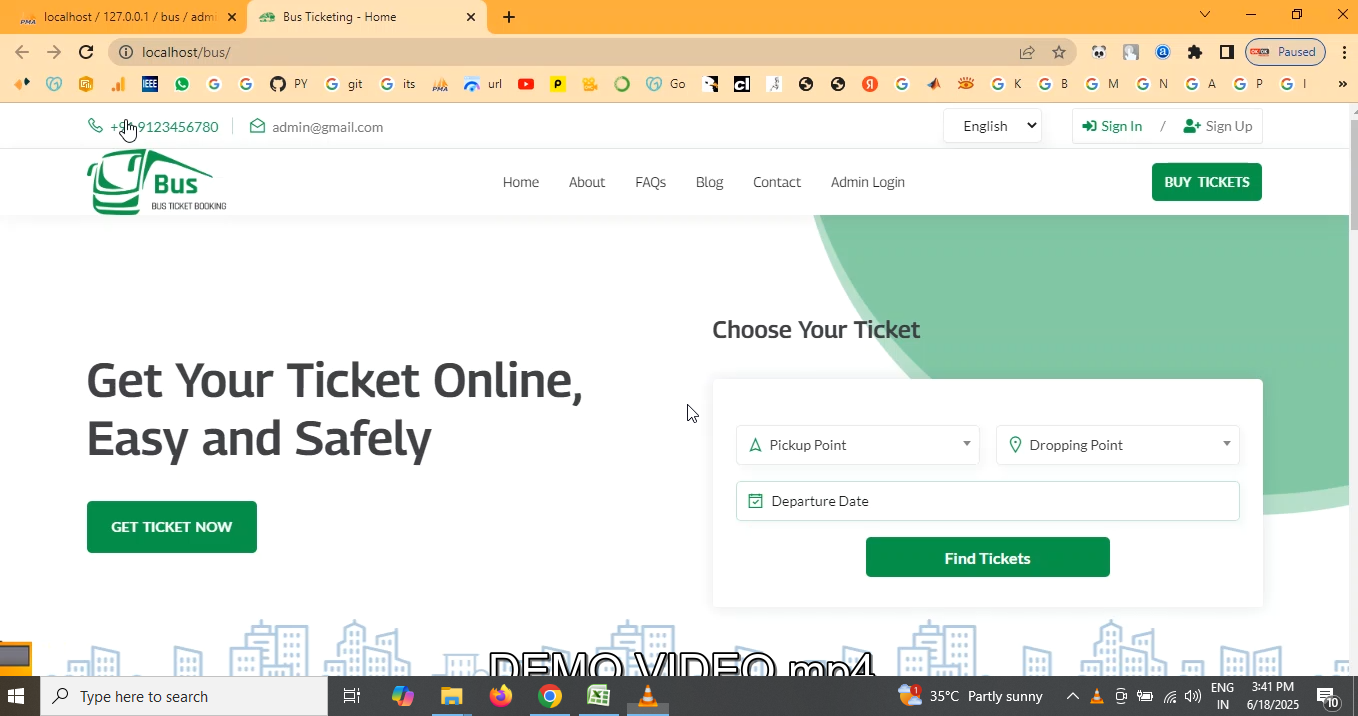This screenshot has width=1358, height=716.
Task: Open the weather widget showing 35°C
Action: 971,696
